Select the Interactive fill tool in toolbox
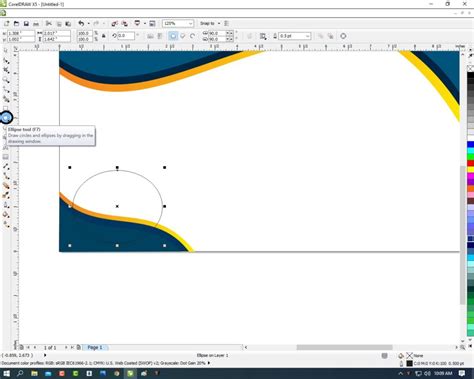Image resolution: width=474 pixels, height=379 pixels. [x=6, y=224]
